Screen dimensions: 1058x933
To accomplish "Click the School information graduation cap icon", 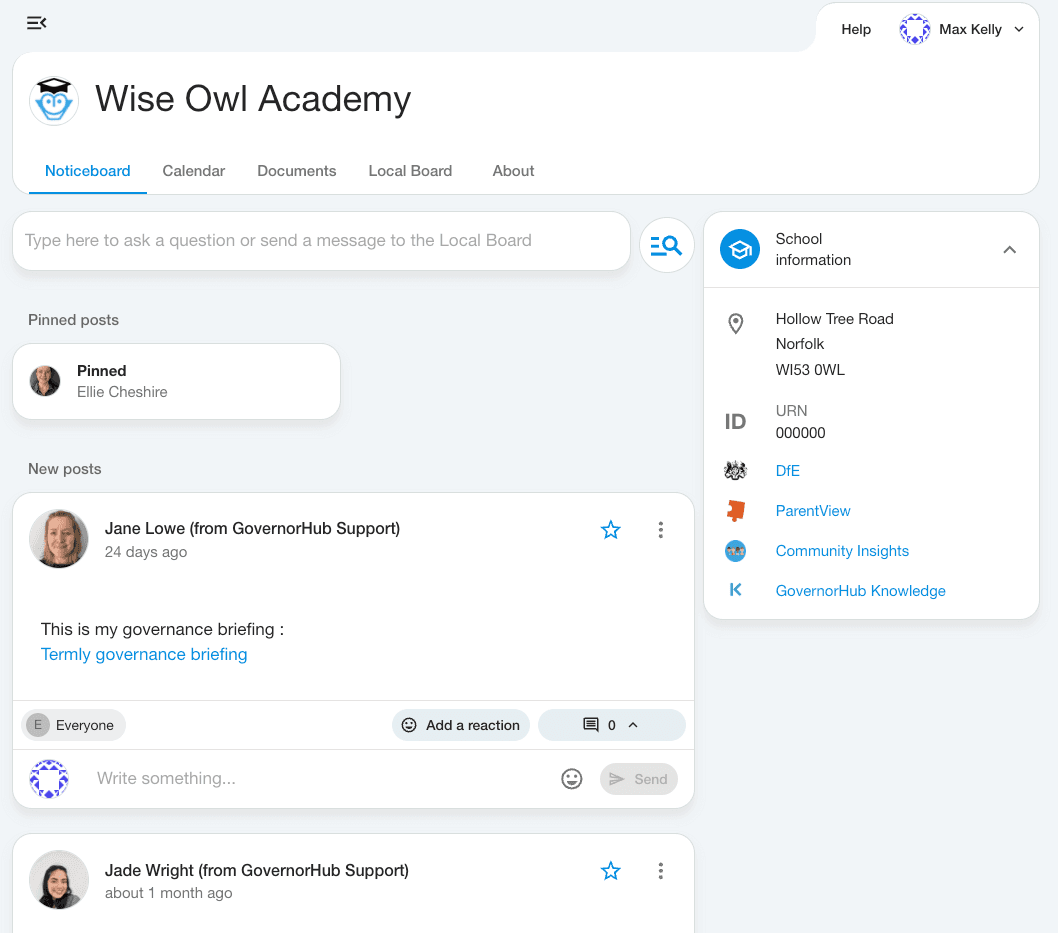I will click(741, 250).
